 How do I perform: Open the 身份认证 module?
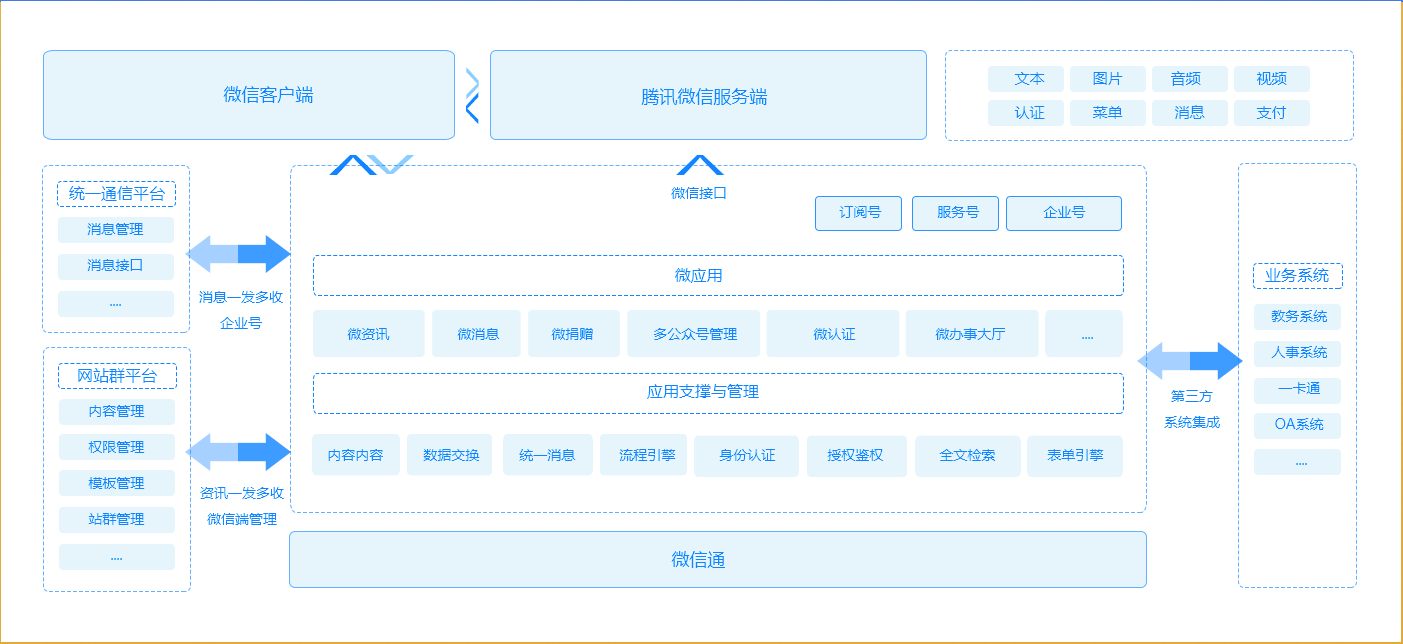coord(747,456)
